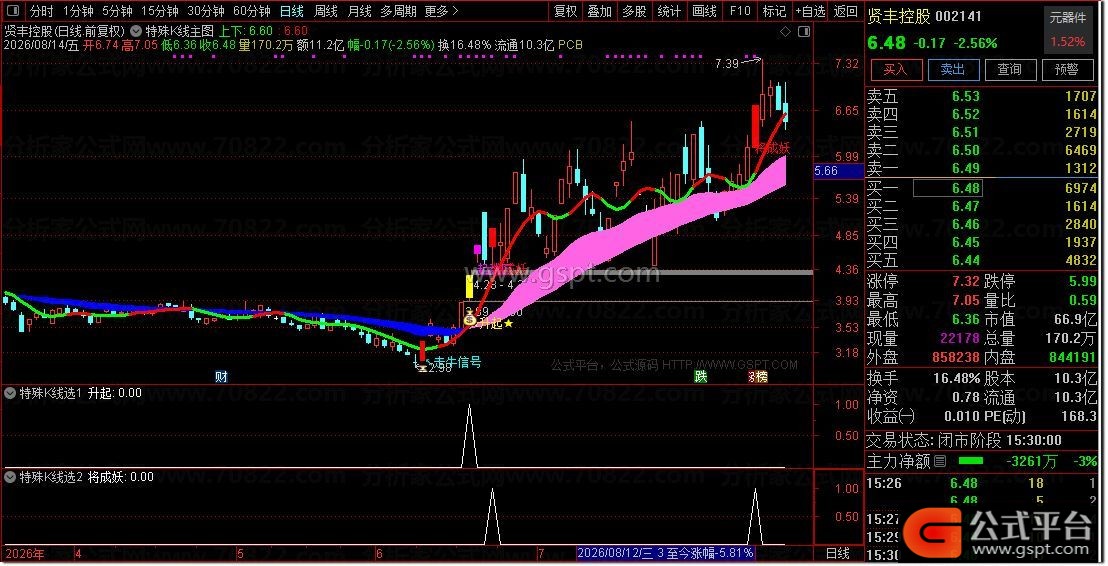1108x566 pixels.
Task: Click the 预警 alert button
Action: (x=1066, y=69)
